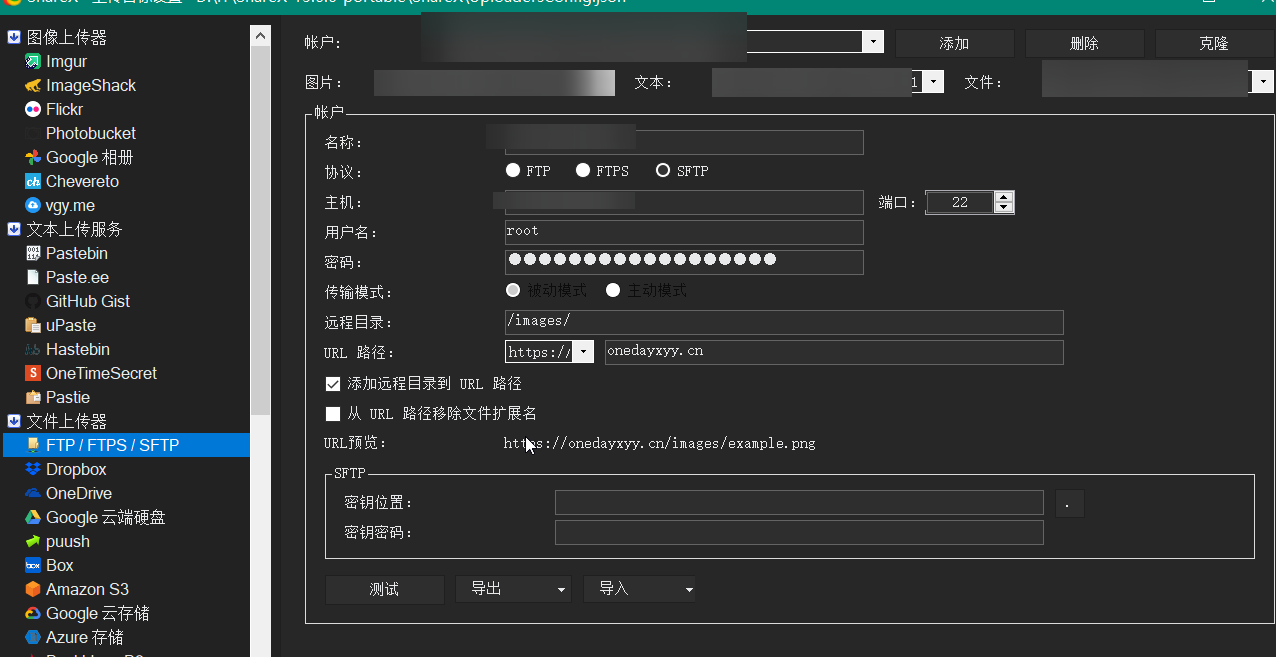Select the Paste.ee icon
Image resolution: width=1276 pixels, height=657 pixels.
coord(33,278)
